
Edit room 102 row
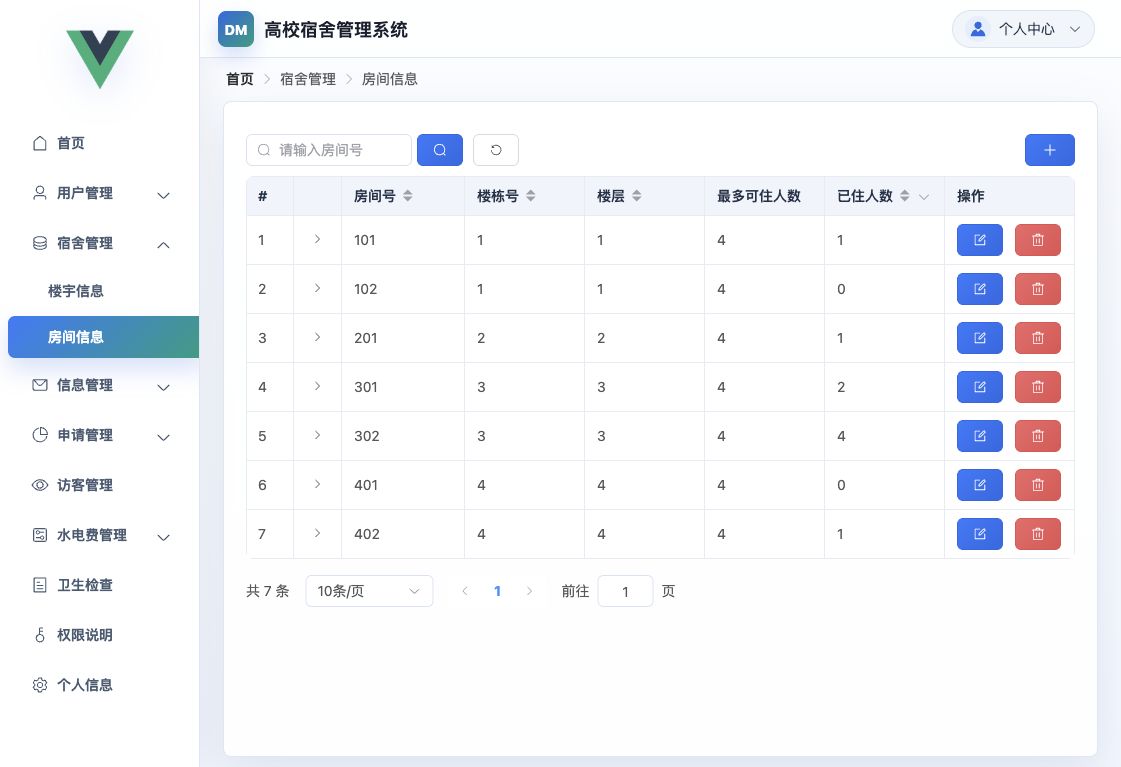tap(979, 290)
